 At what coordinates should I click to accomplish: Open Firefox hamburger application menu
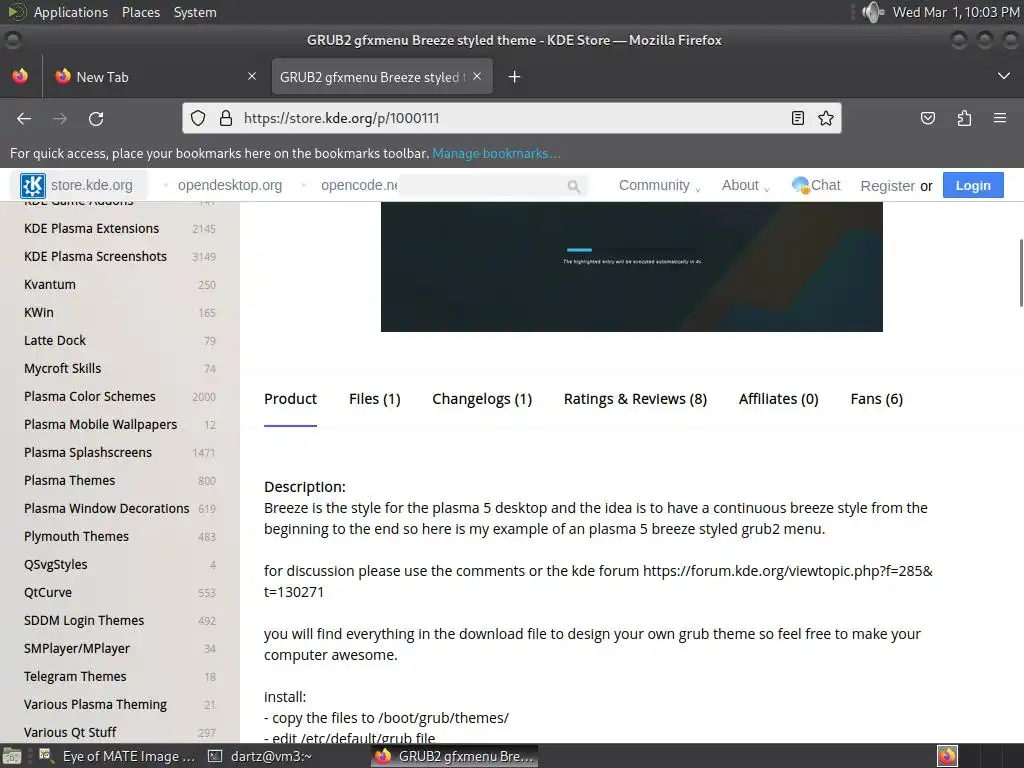[x=1000, y=118]
